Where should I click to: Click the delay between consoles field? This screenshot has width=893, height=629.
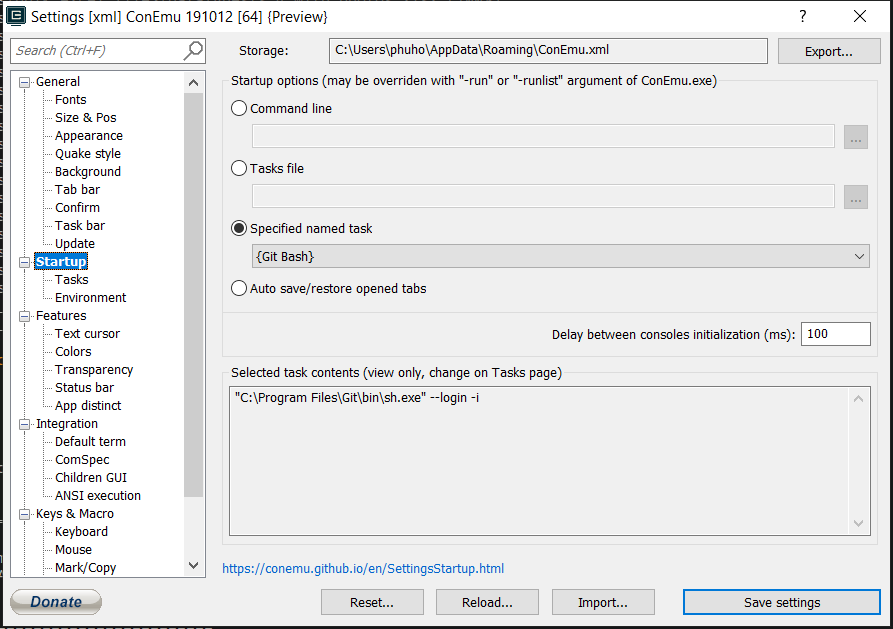tap(835, 334)
